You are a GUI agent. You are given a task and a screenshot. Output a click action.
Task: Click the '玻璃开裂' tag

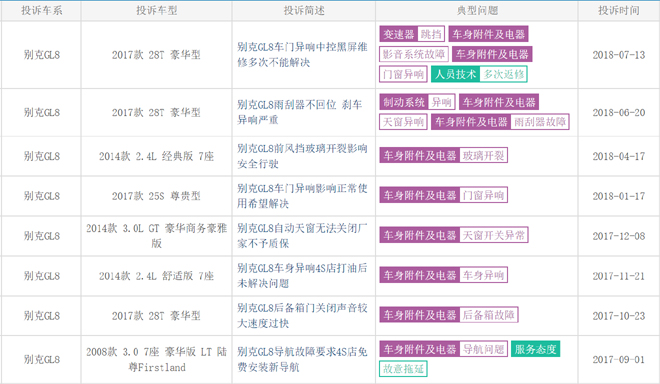[x=483, y=155]
